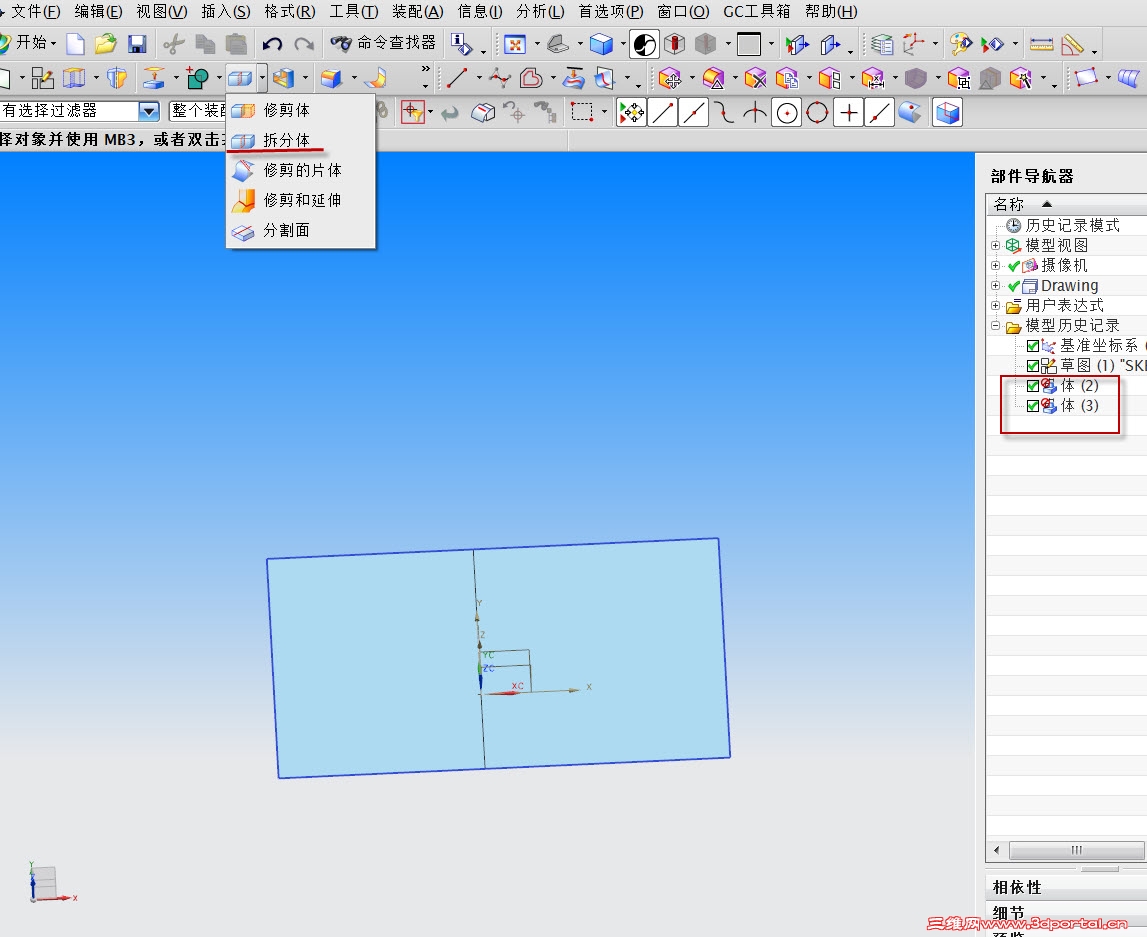This screenshot has width=1147, height=937.
Task: Click the Redo arrow icon
Action: point(304,44)
